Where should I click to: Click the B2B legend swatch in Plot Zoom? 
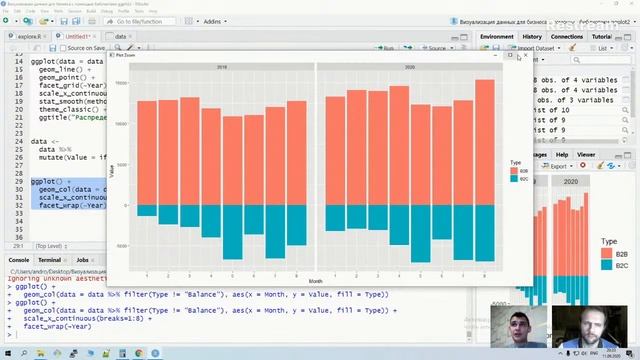[x=514, y=171]
